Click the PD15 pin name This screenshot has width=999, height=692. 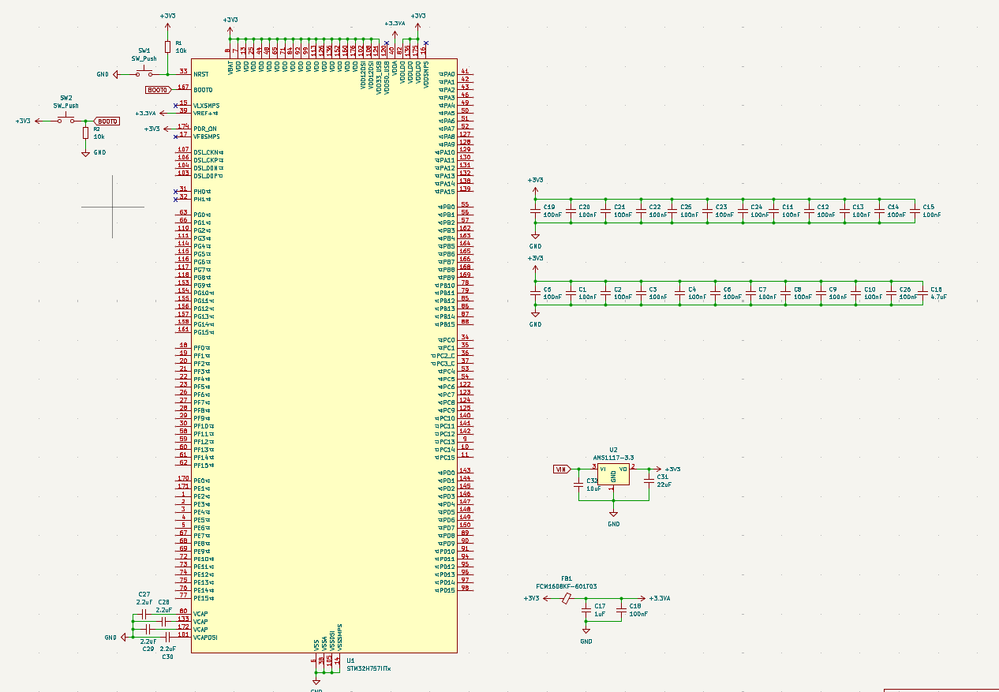447,590
